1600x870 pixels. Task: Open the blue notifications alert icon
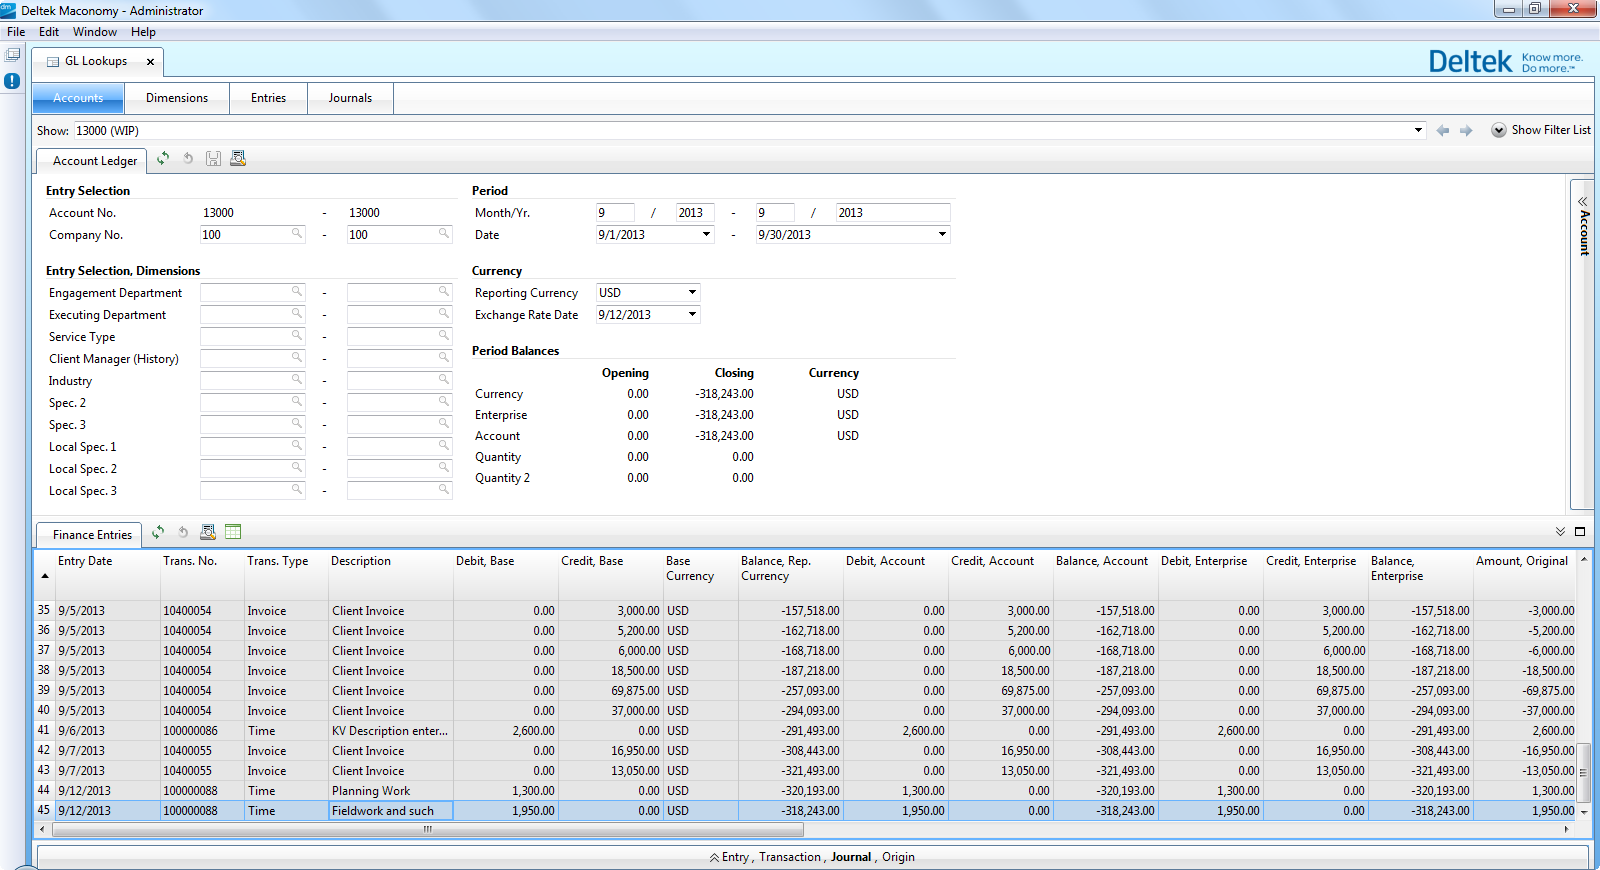(x=12, y=81)
